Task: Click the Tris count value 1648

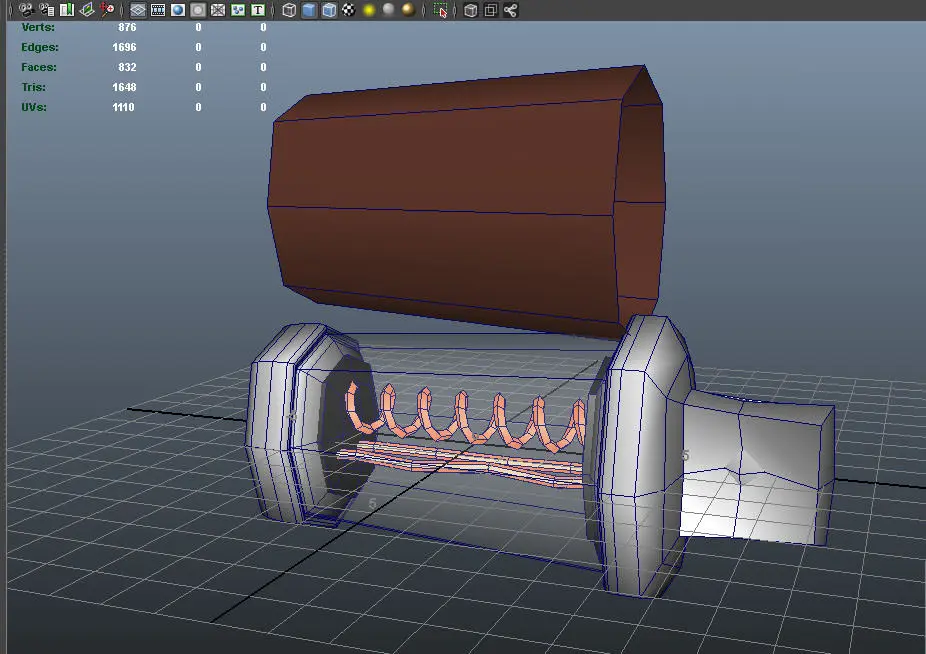Action: coord(124,87)
